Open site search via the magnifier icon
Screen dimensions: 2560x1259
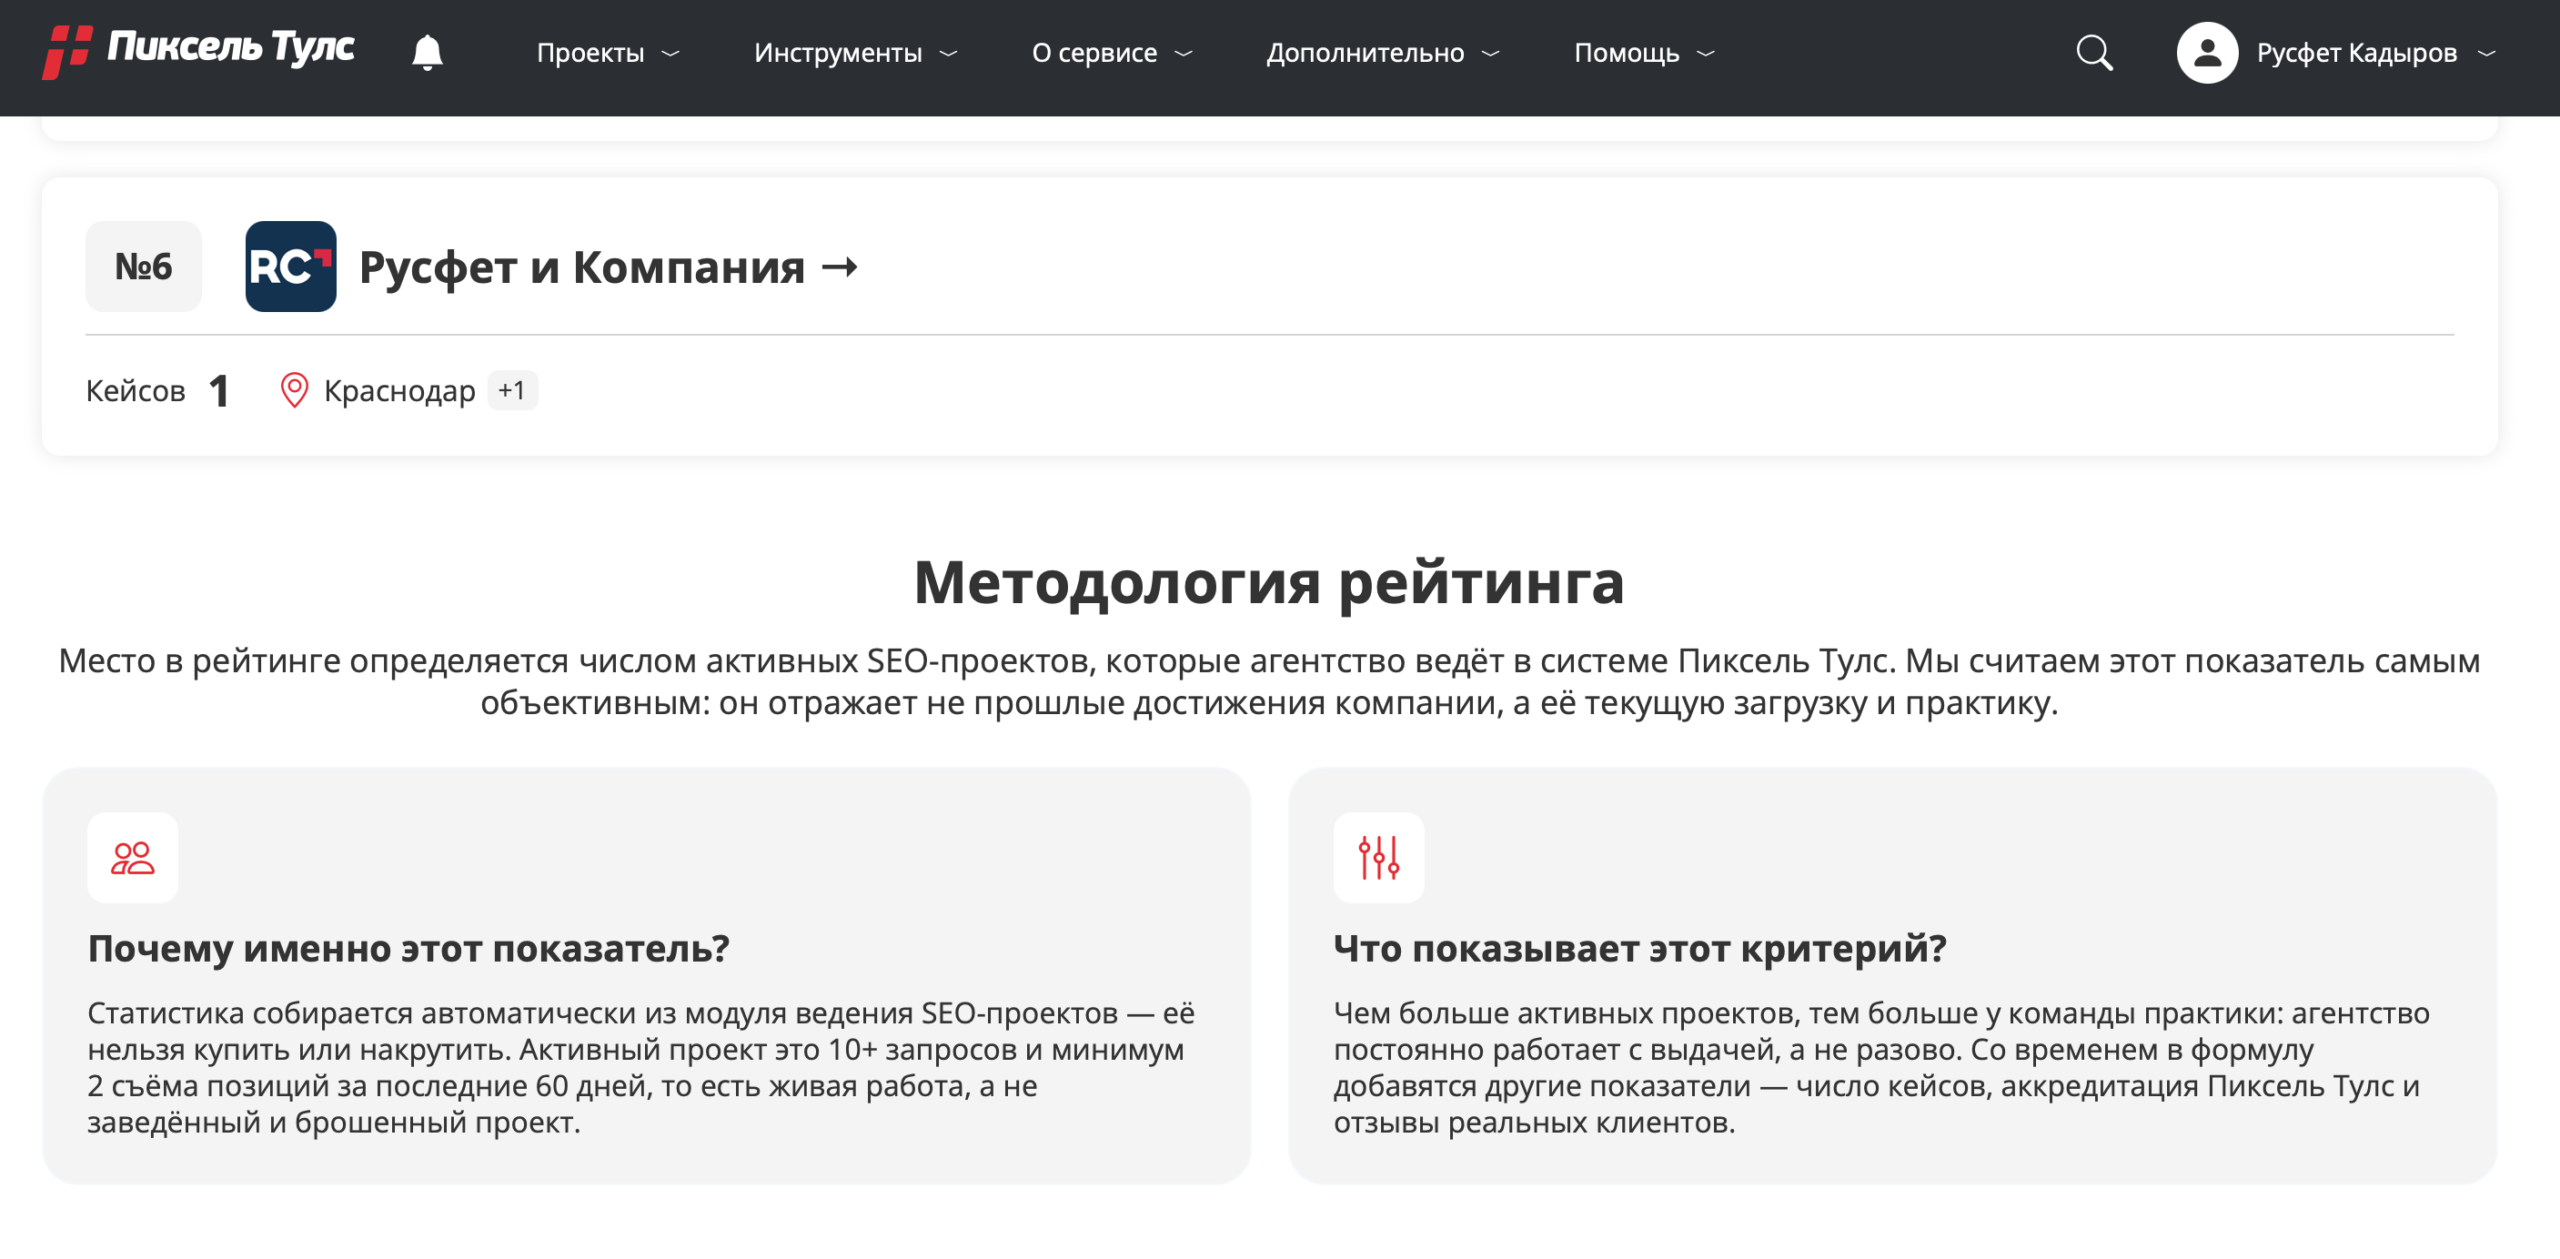(2094, 52)
